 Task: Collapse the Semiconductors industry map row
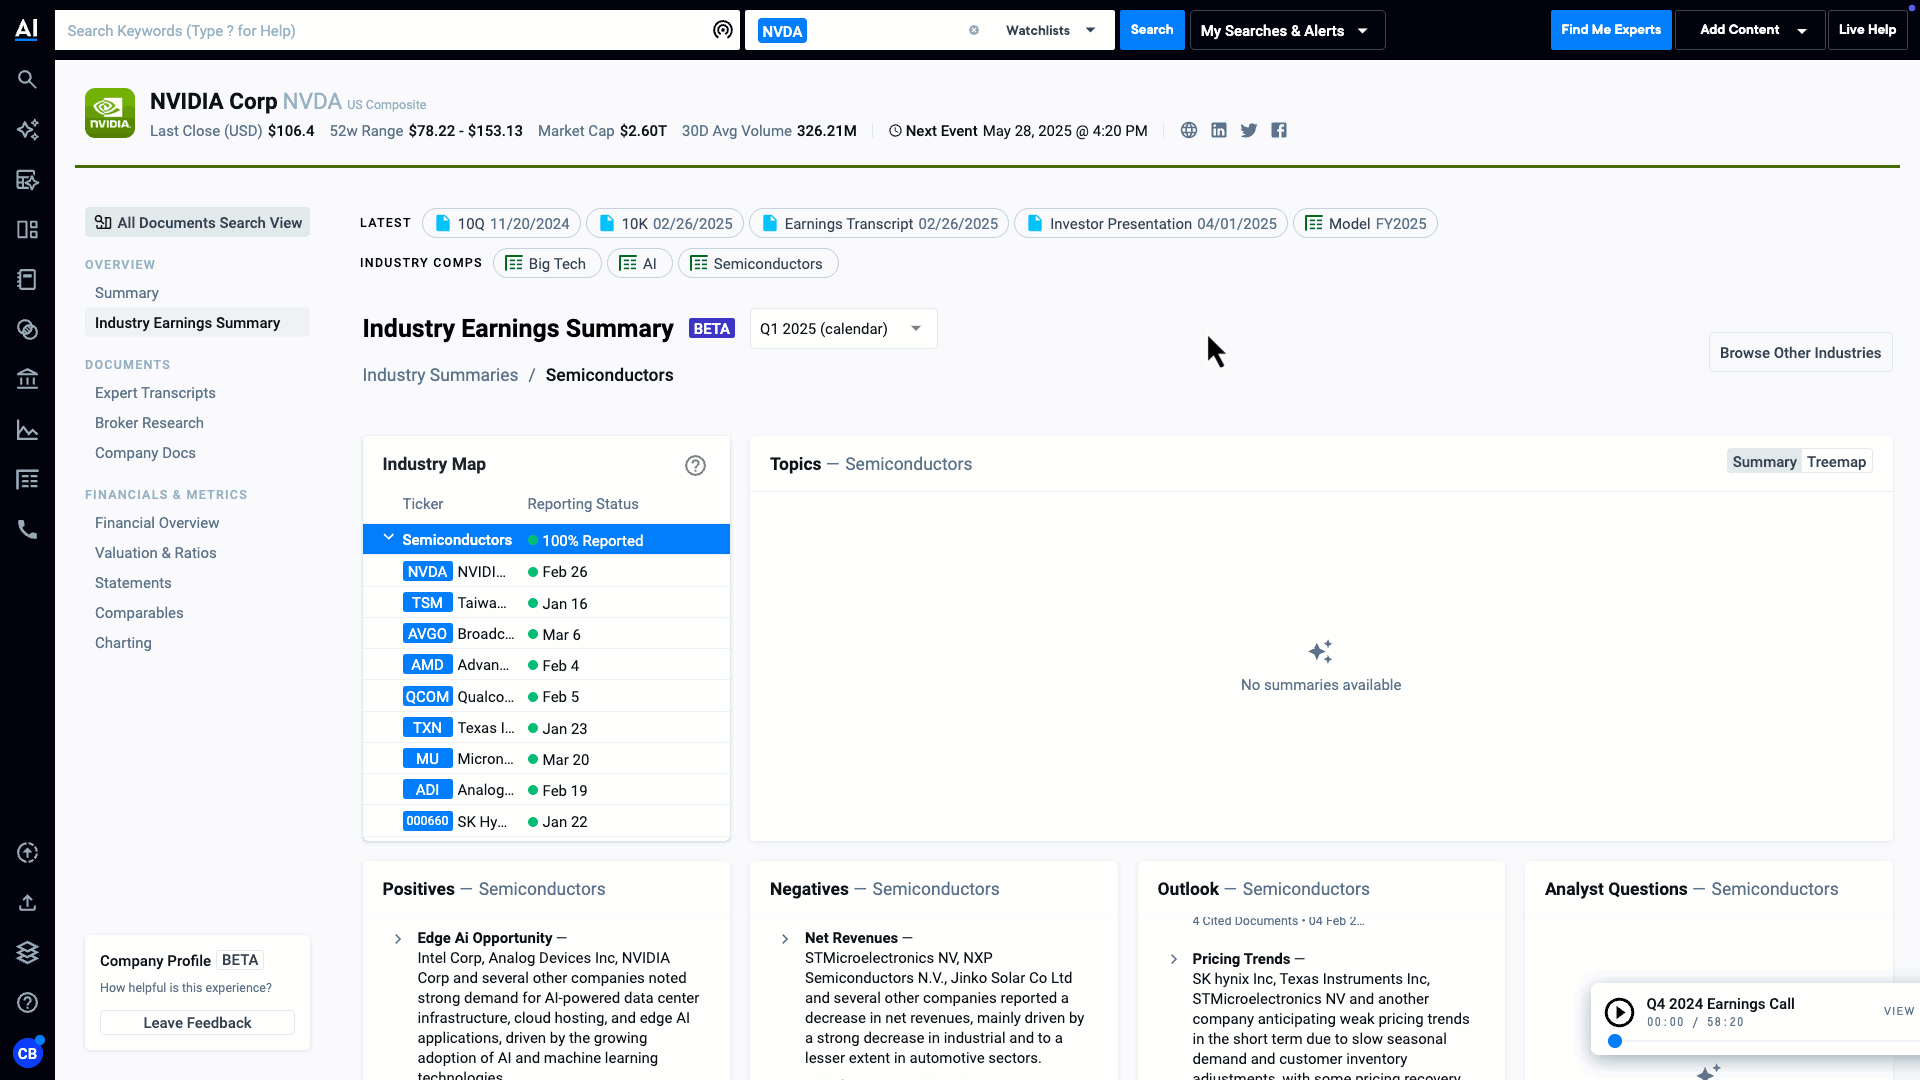(388, 539)
